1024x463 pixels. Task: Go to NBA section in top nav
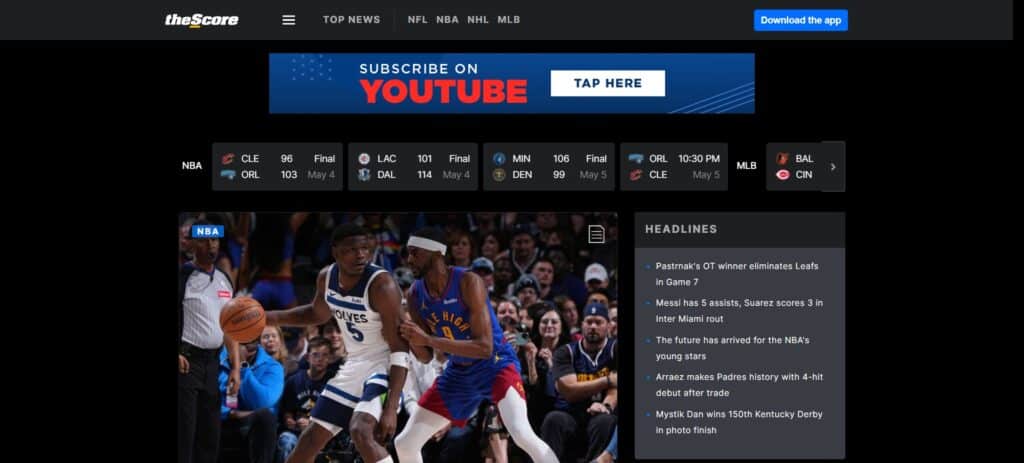[447, 20]
